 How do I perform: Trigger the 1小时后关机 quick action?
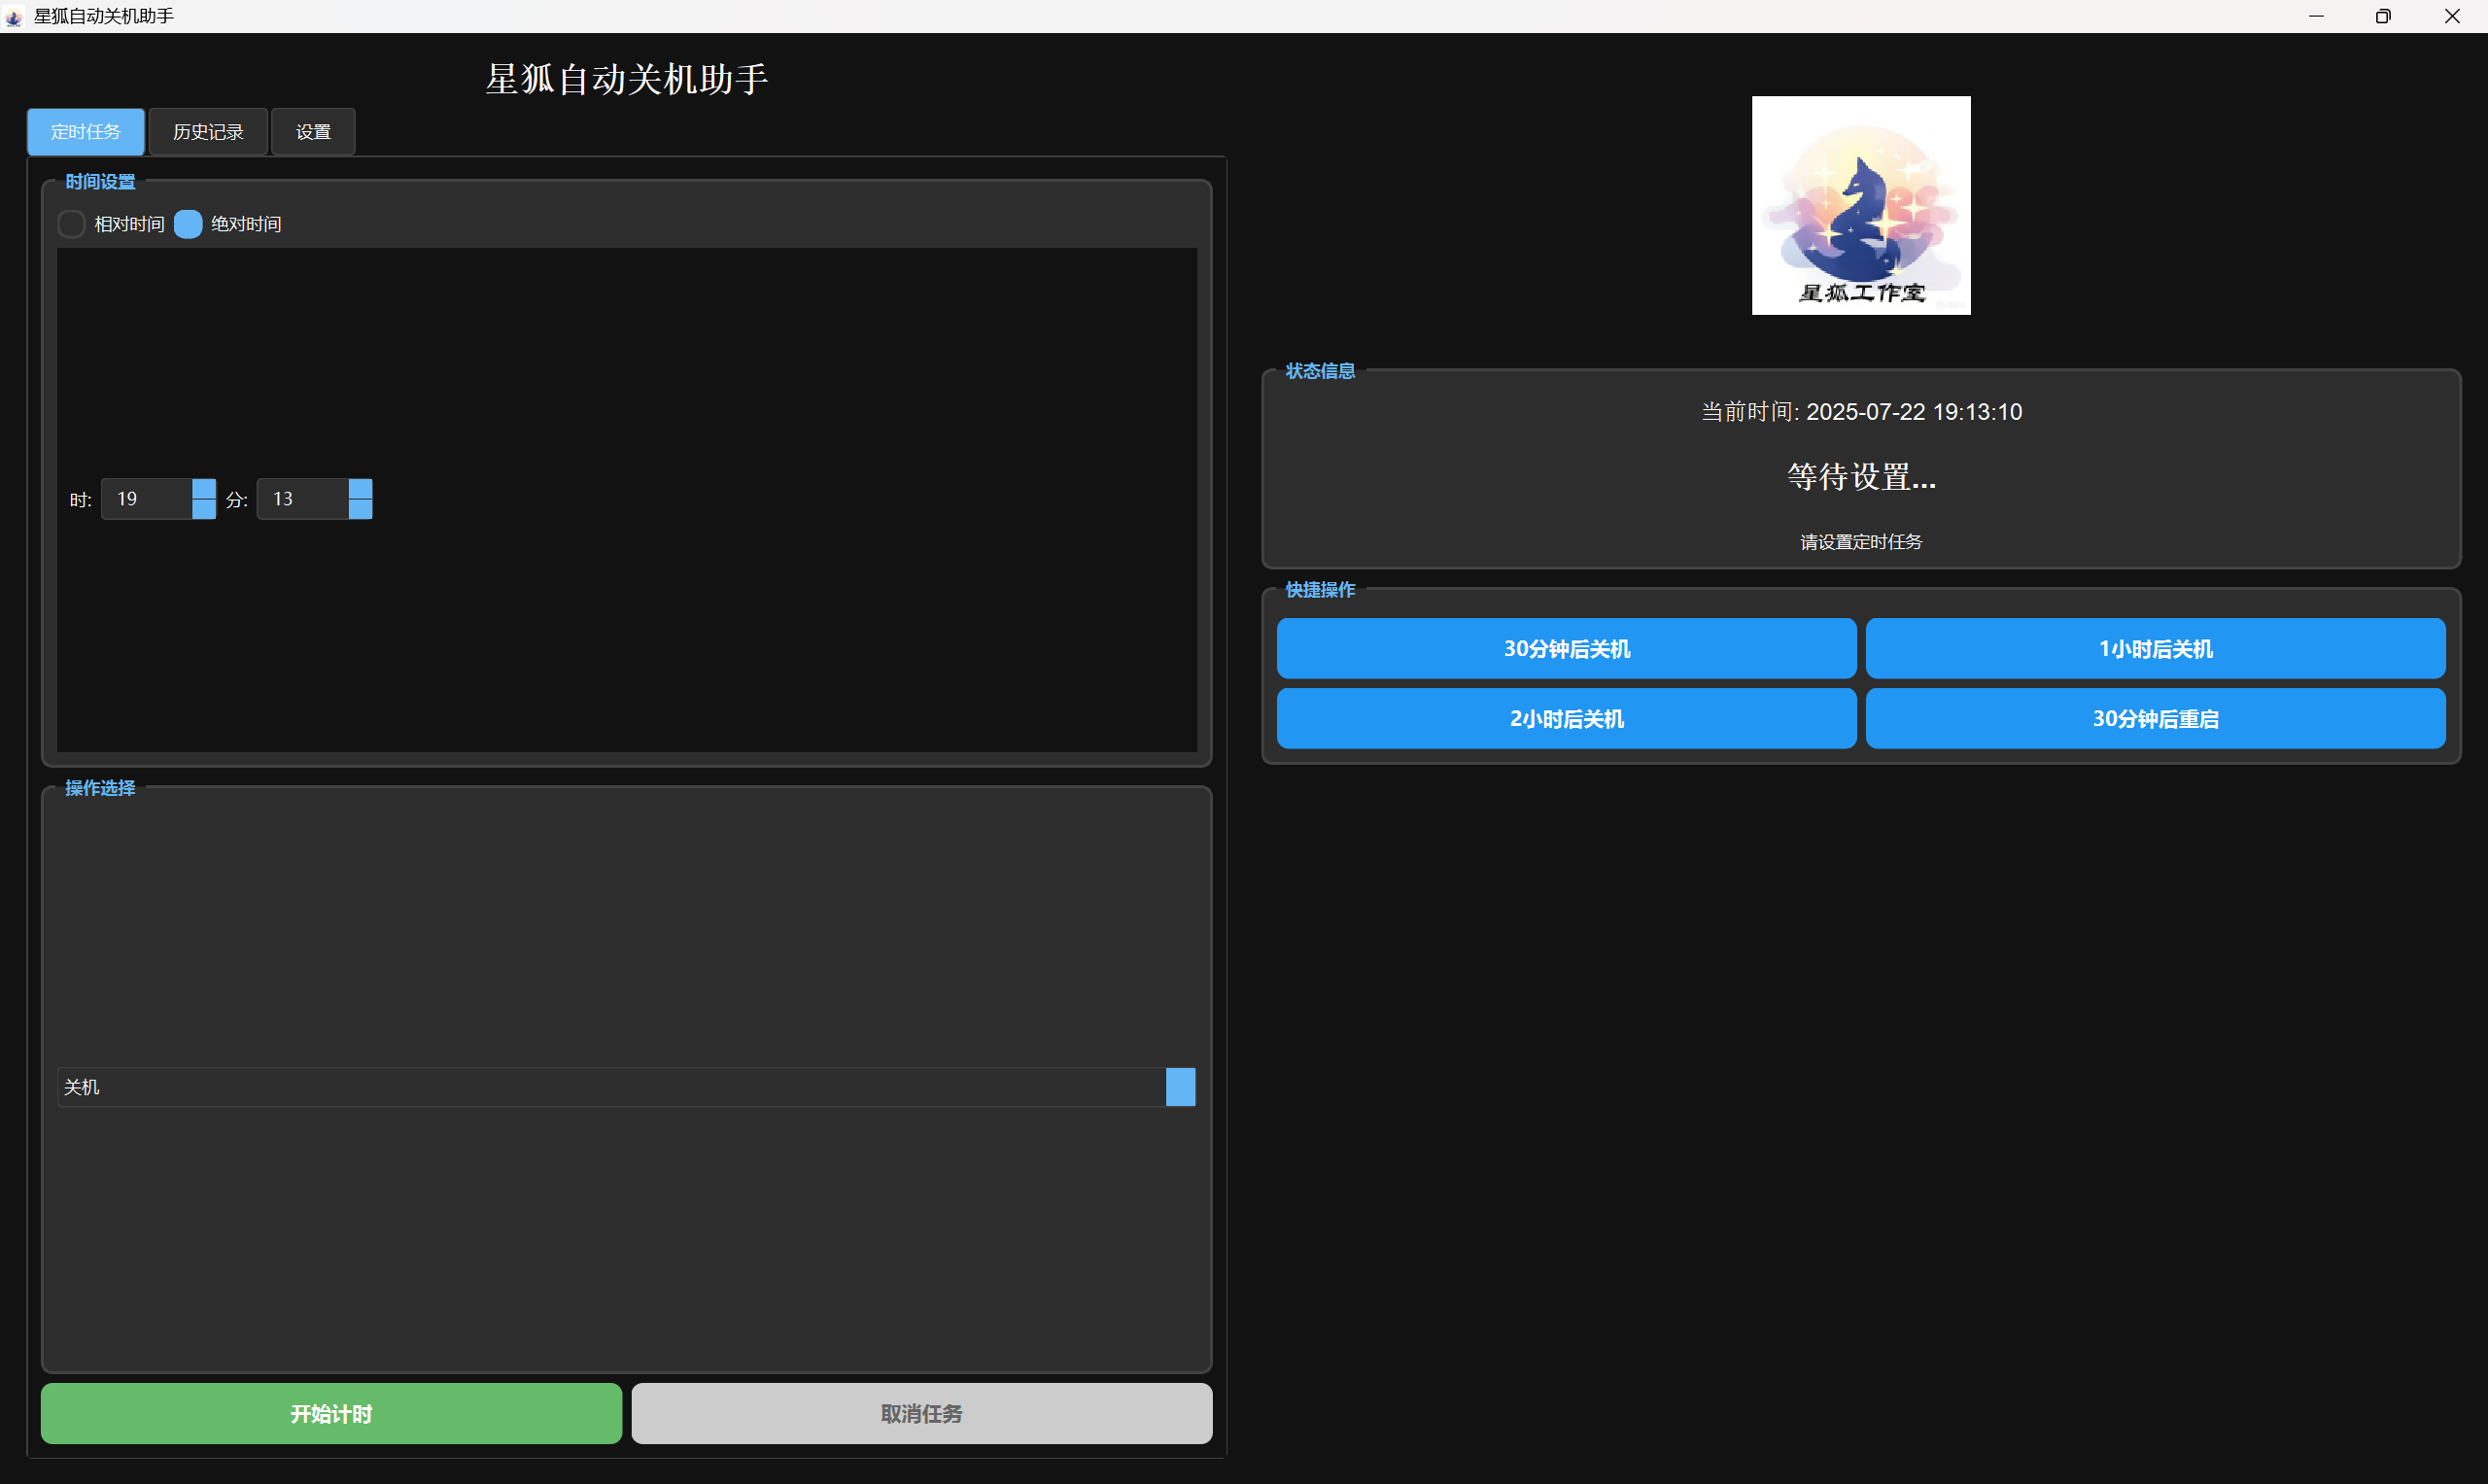[2155, 649]
